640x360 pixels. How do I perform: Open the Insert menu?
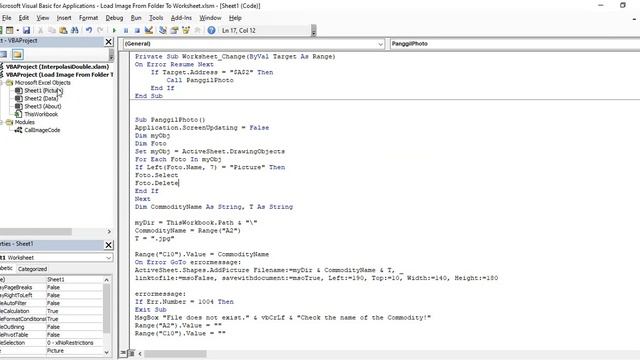(64, 18)
